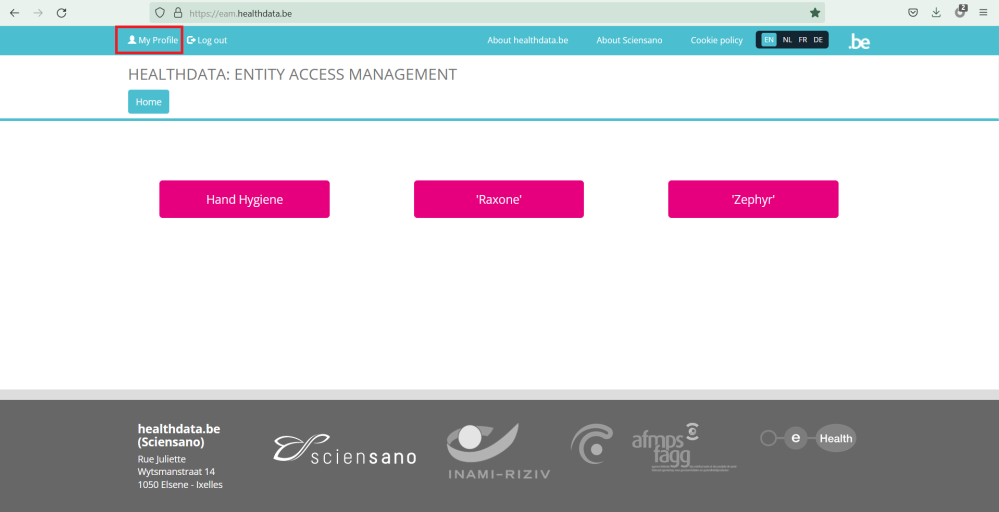999x512 pixels.
Task: Open My Profile in the top bar
Action: point(152,40)
